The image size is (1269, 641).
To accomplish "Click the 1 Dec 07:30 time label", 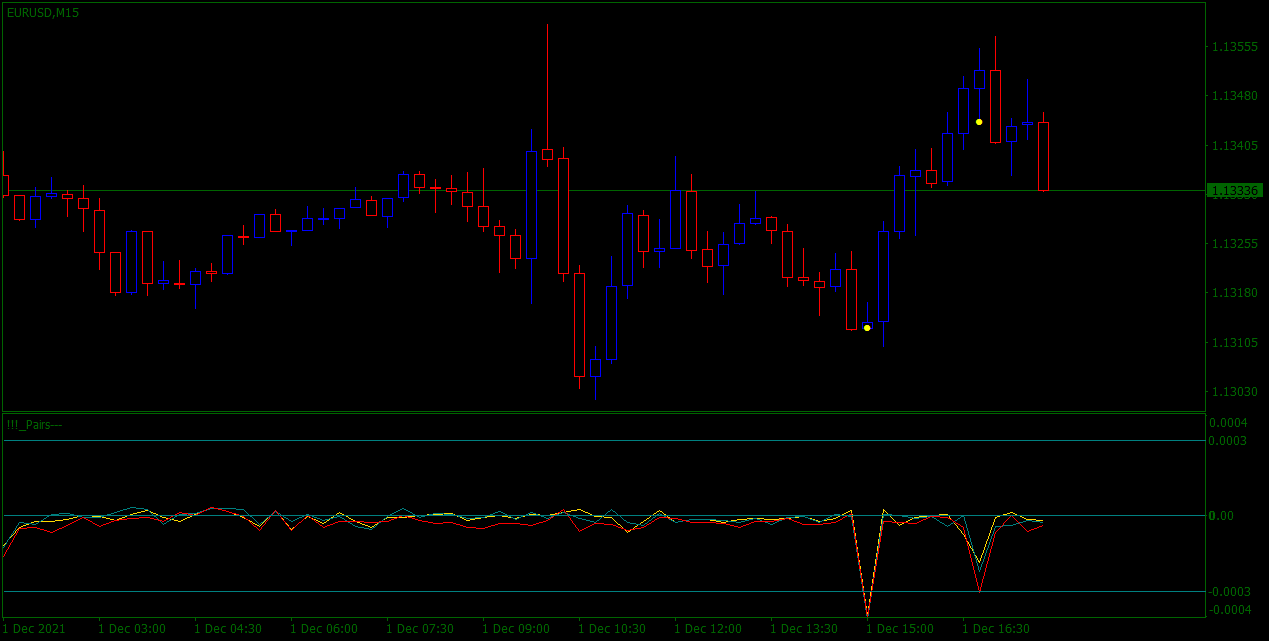I will click(420, 629).
